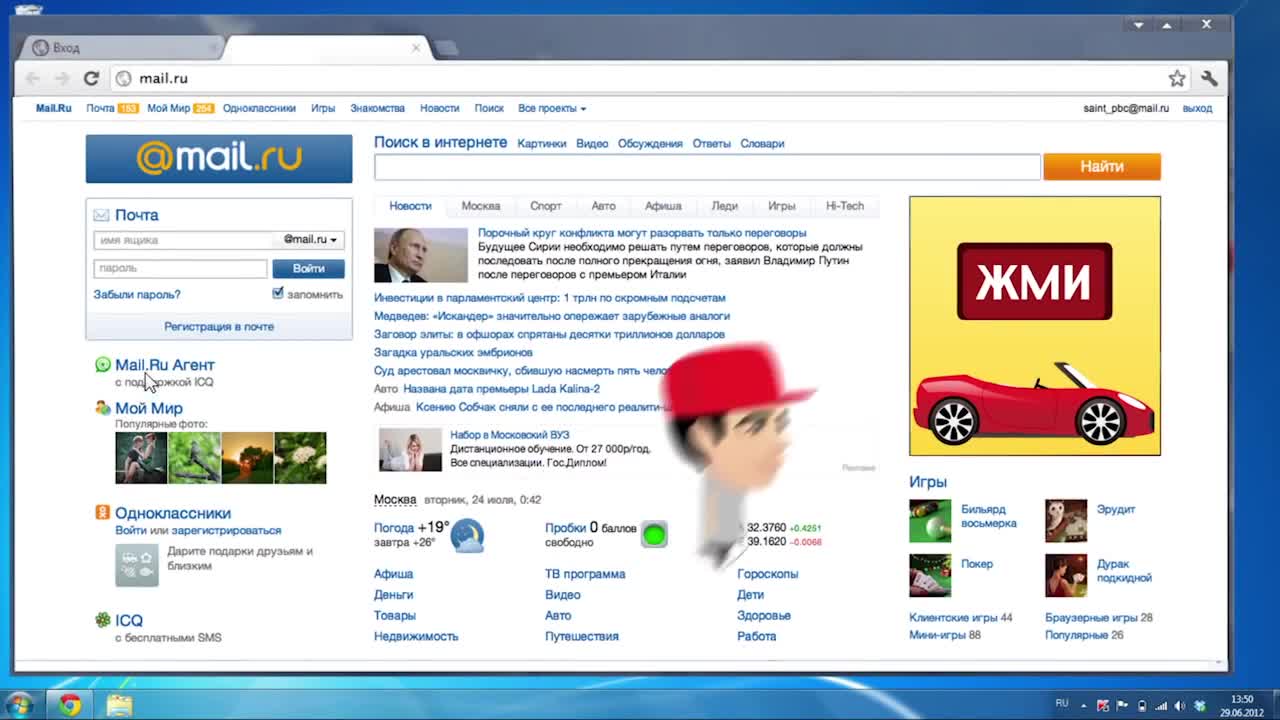Click the Mail.Ru Agent green icon
Viewport: 1280px width, 720px height.
coord(102,365)
